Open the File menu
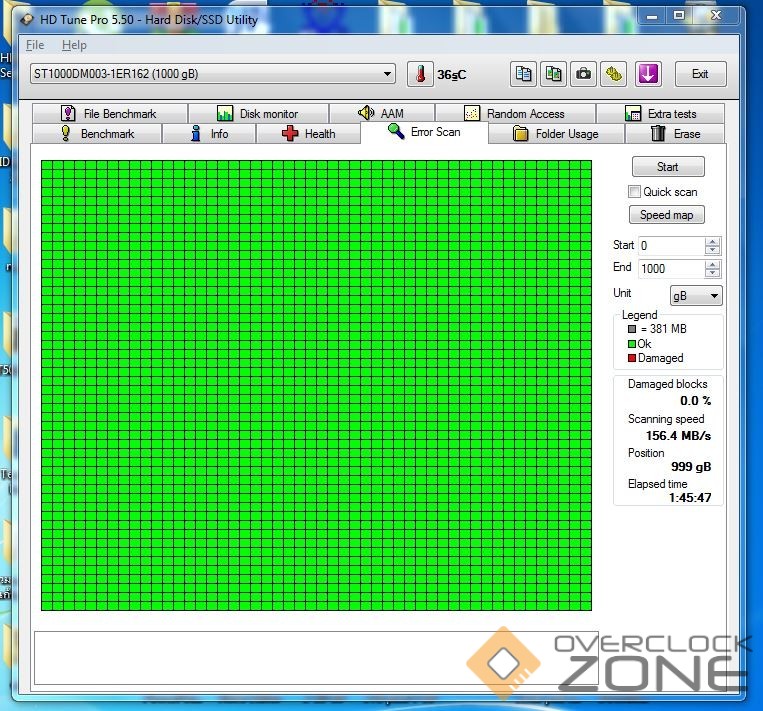The image size is (763, 711). pyautogui.click(x=35, y=45)
